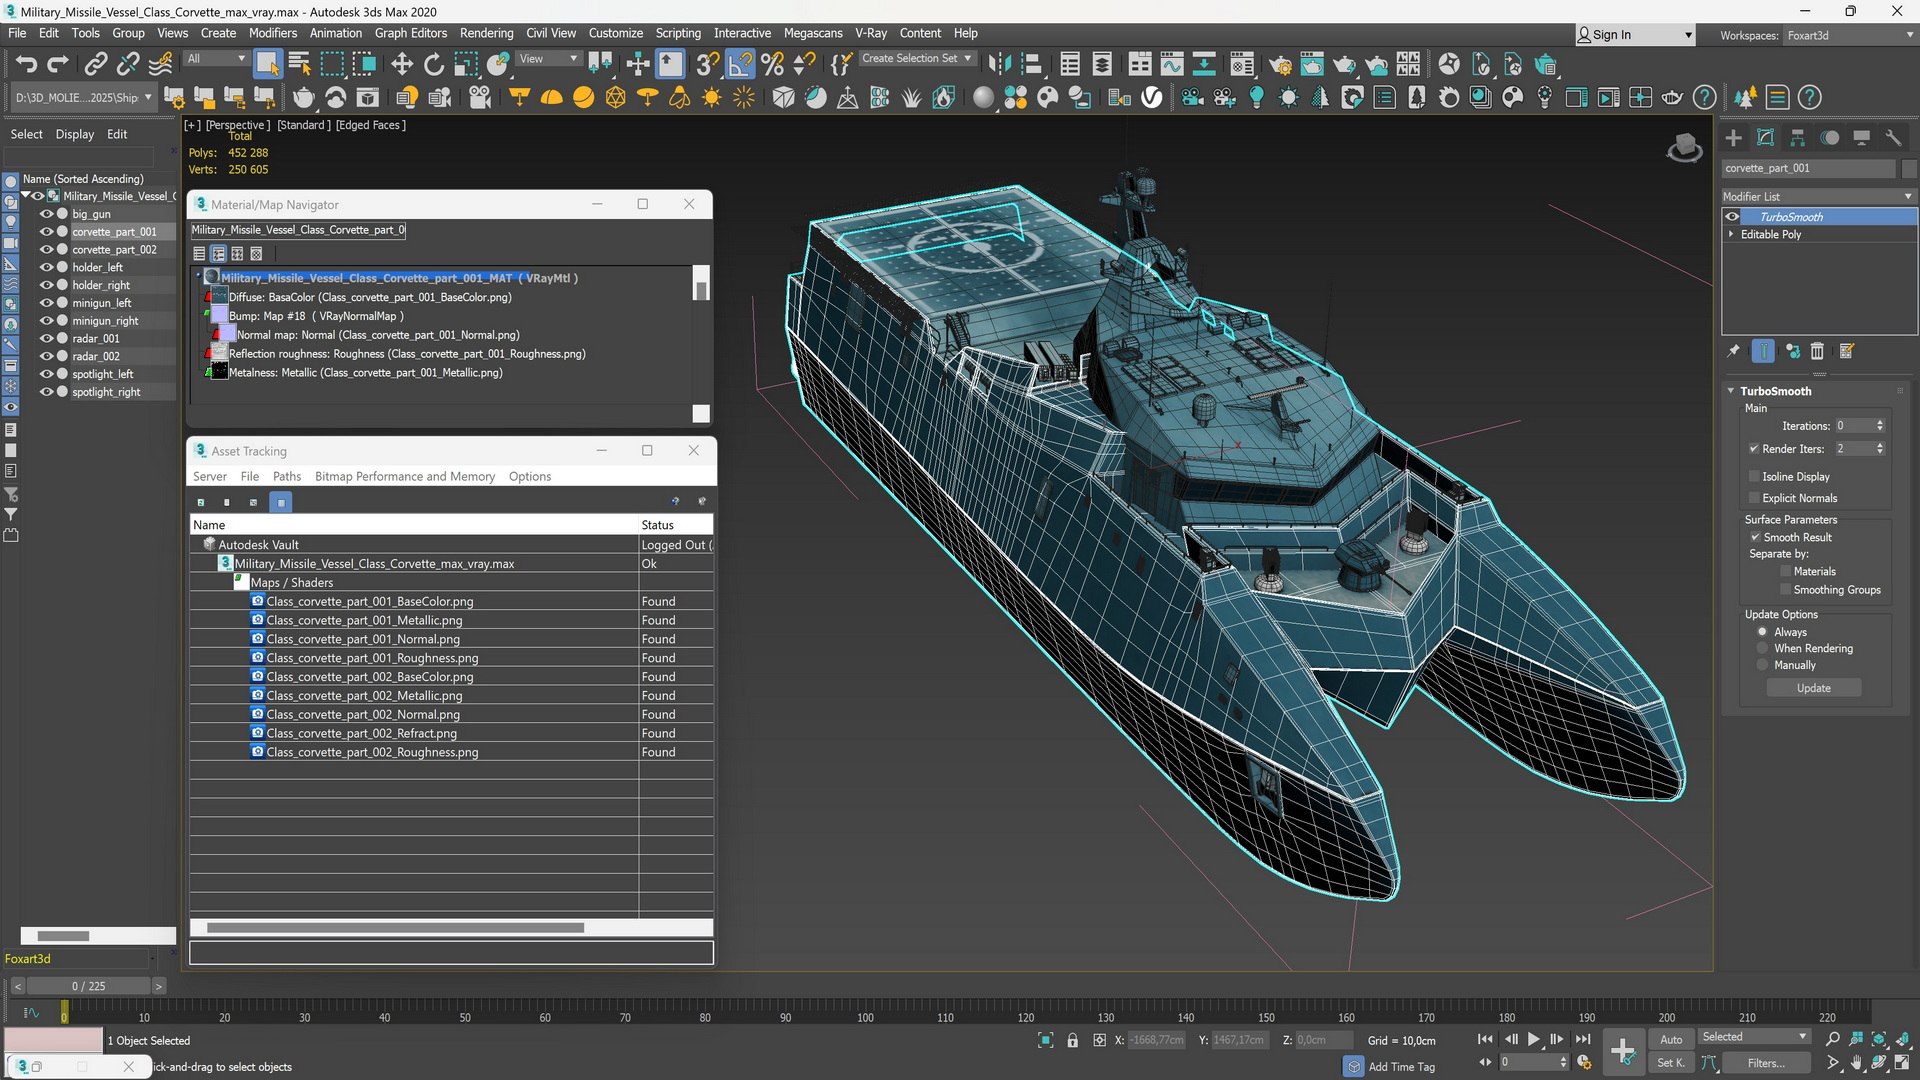Open the Rendered Frame Window icon
Screen dimensions: 1920x1080
1312,65
